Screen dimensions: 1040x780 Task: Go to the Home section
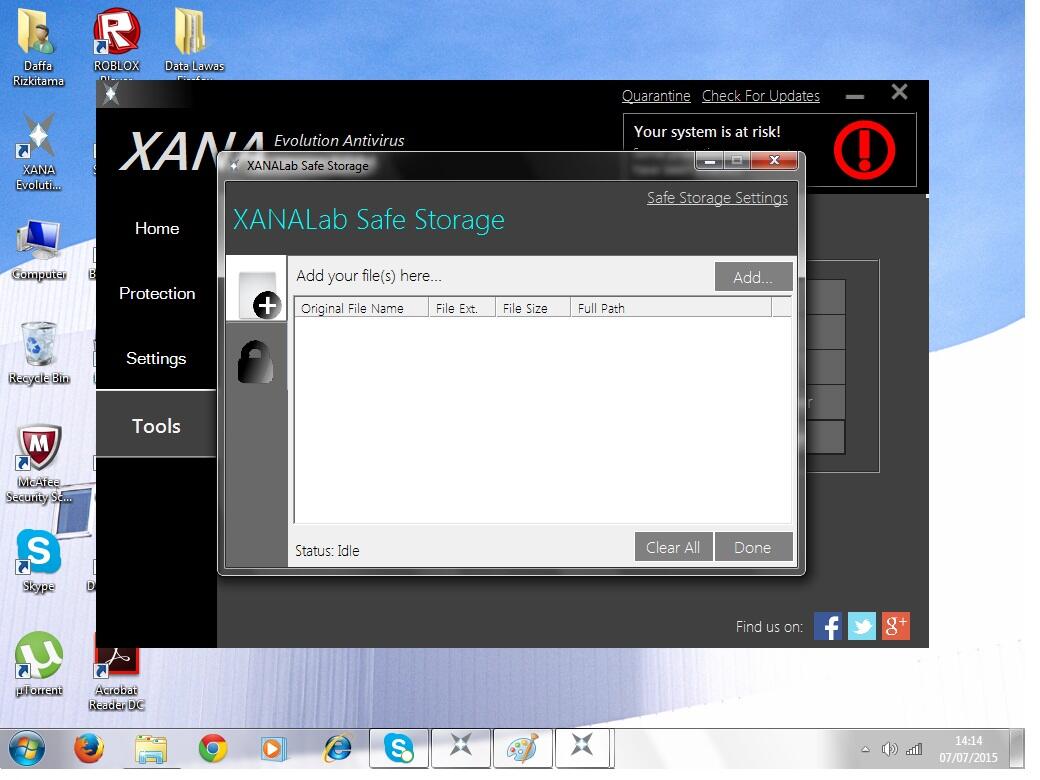157,228
